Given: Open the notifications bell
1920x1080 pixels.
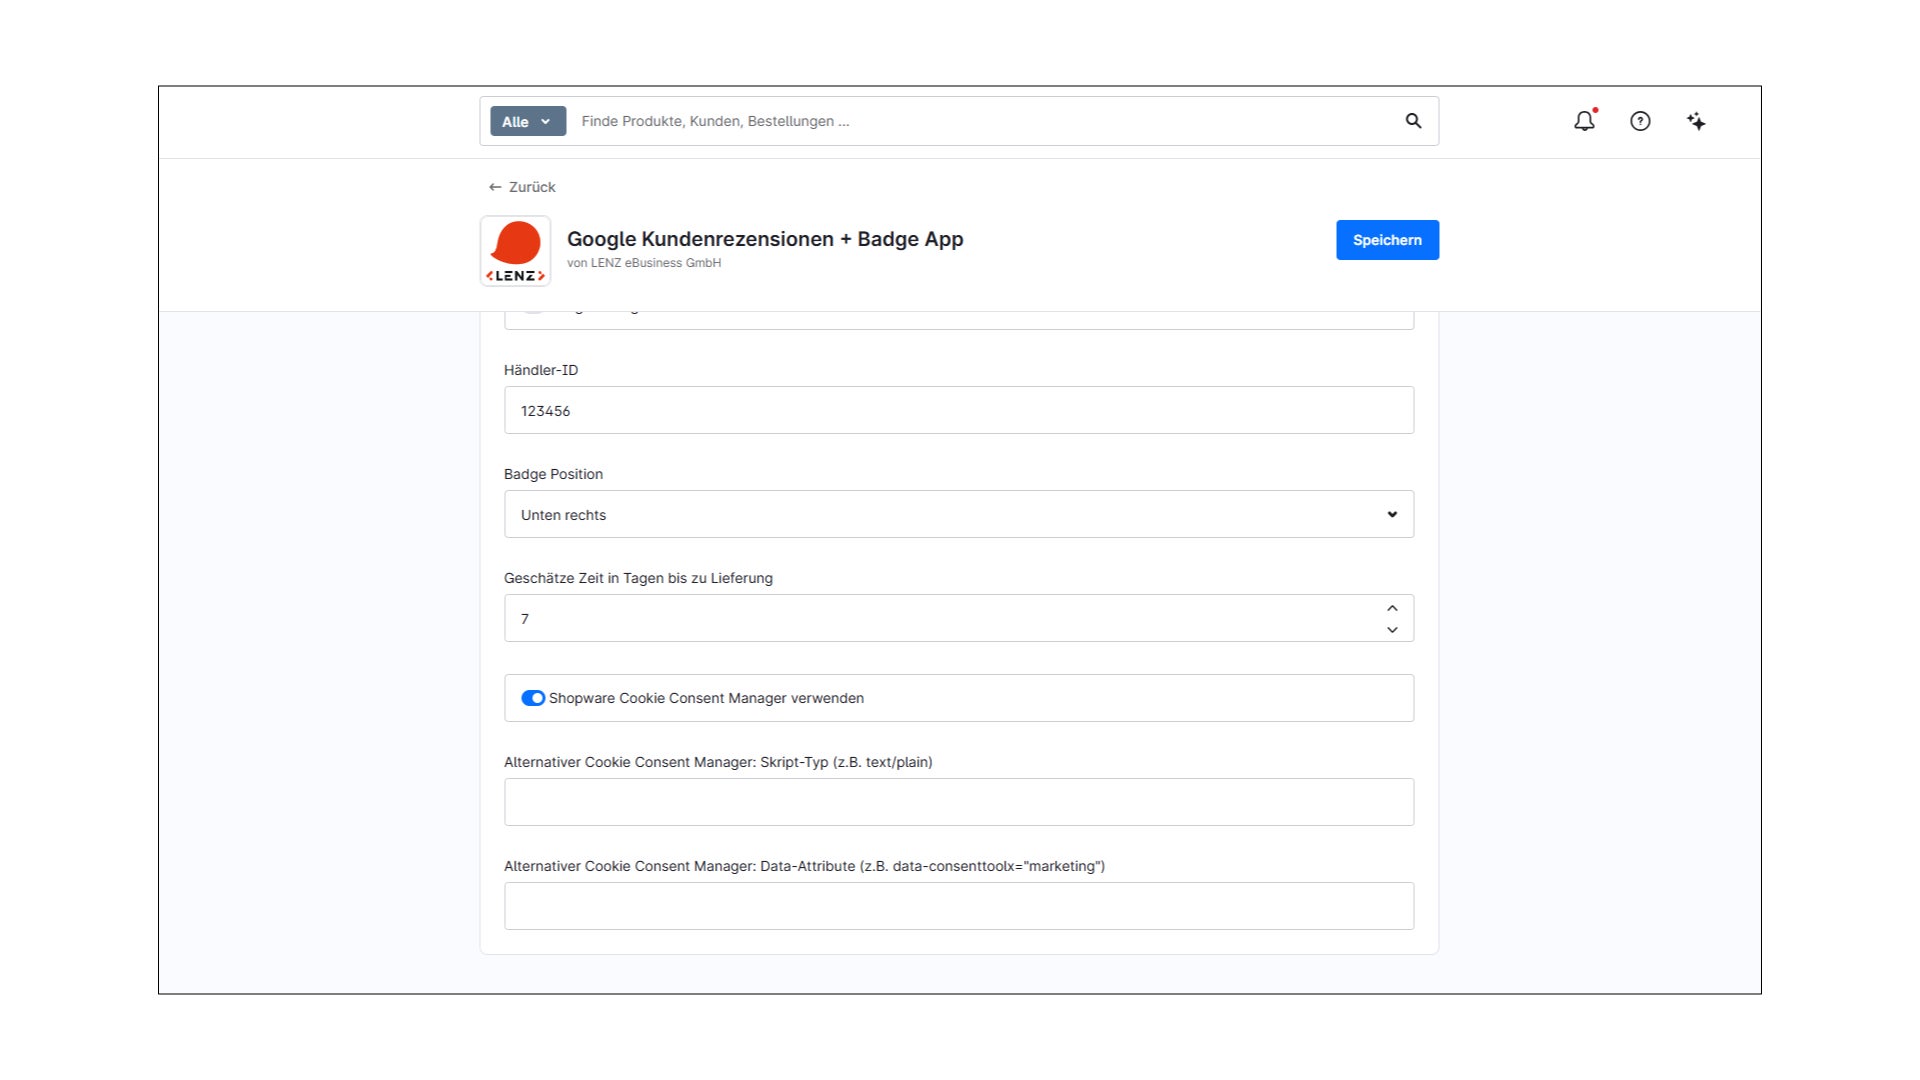Looking at the screenshot, I should pos(1584,121).
